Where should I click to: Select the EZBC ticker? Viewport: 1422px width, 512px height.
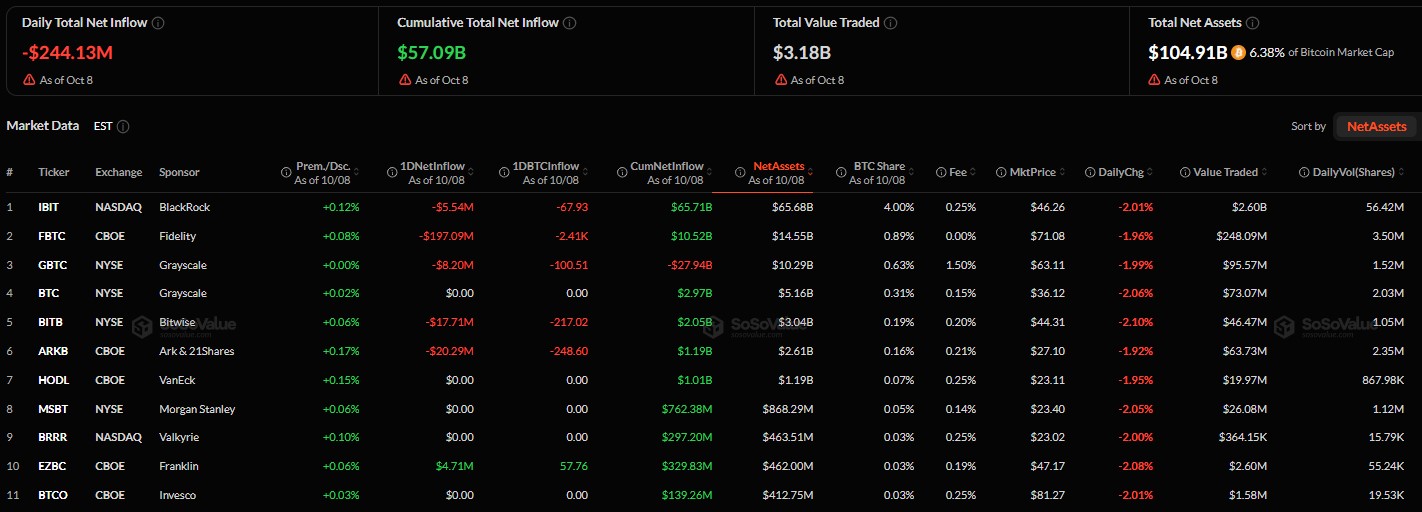tap(51, 466)
